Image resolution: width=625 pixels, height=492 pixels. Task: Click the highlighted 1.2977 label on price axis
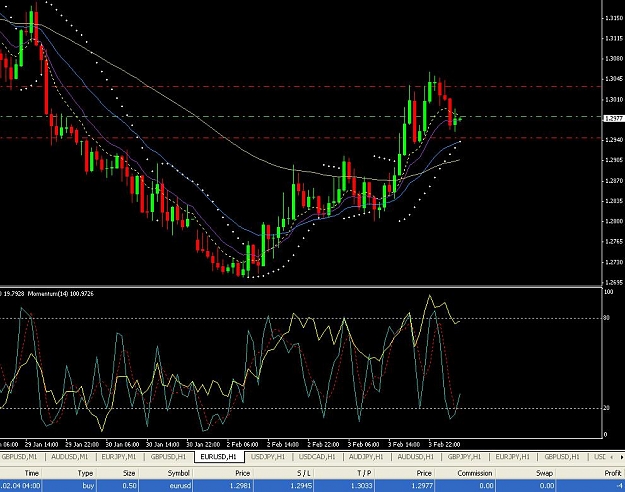click(x=614, y=118)
